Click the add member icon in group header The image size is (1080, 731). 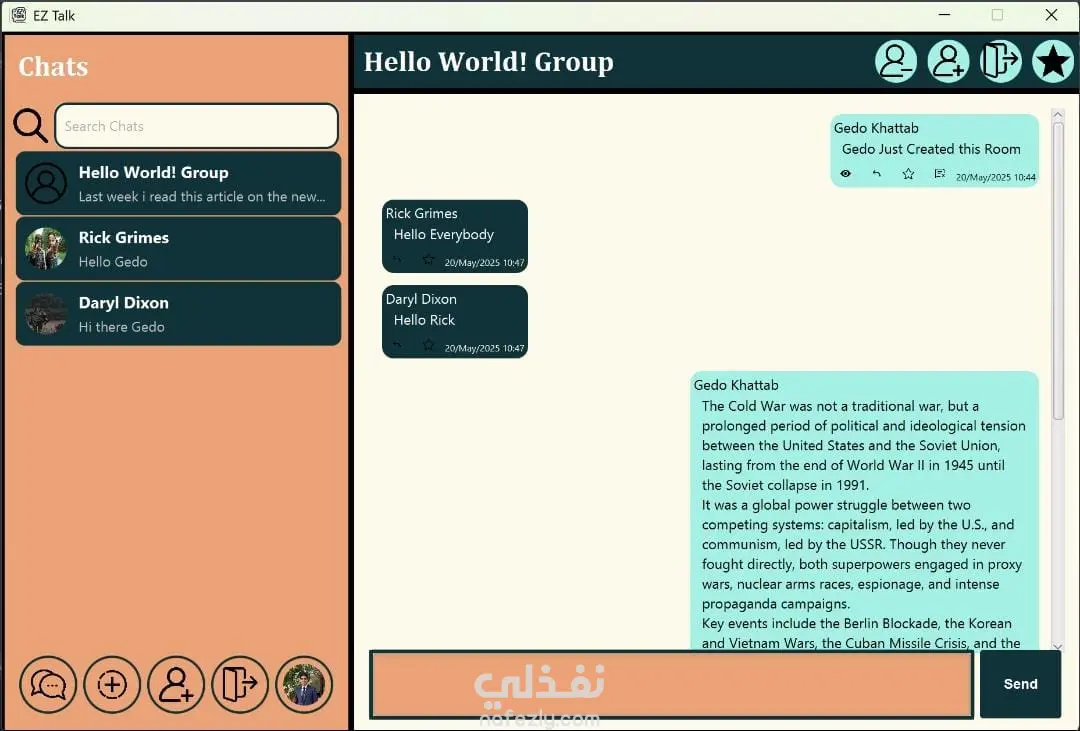(948, 61)
